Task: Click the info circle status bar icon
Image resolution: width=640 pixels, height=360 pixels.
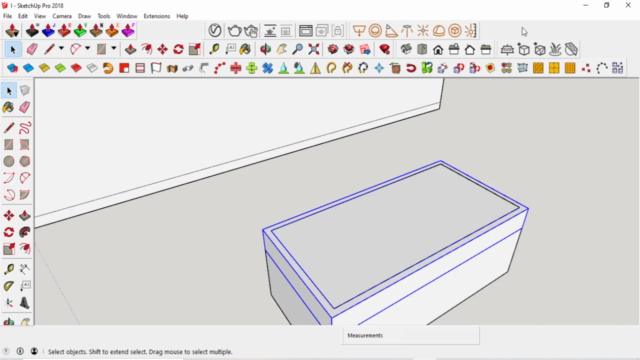Action: tap(20, 351)
